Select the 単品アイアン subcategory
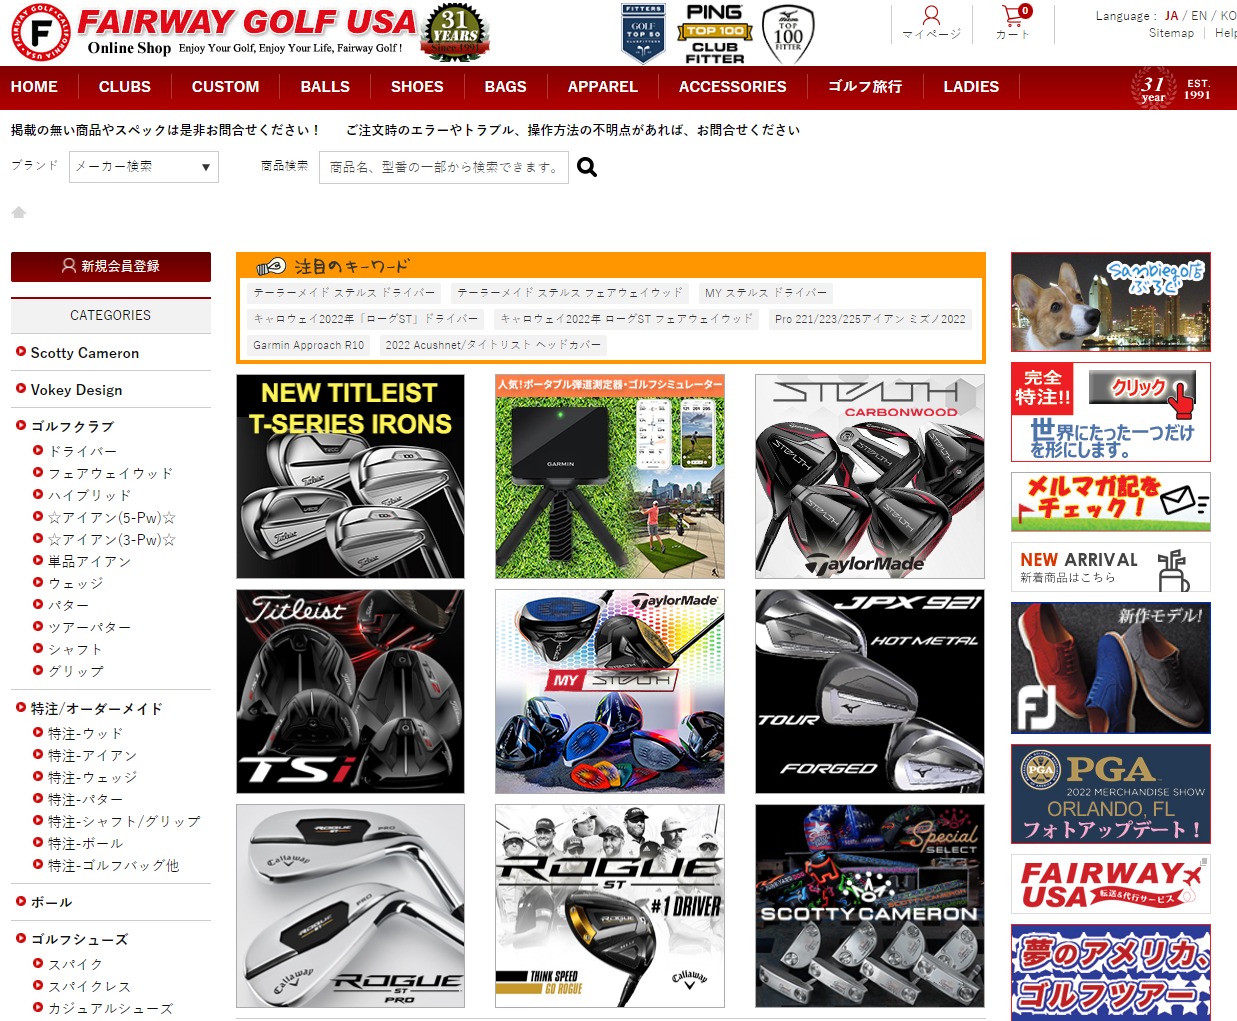 pyautogui.click(x=90, y=561)
